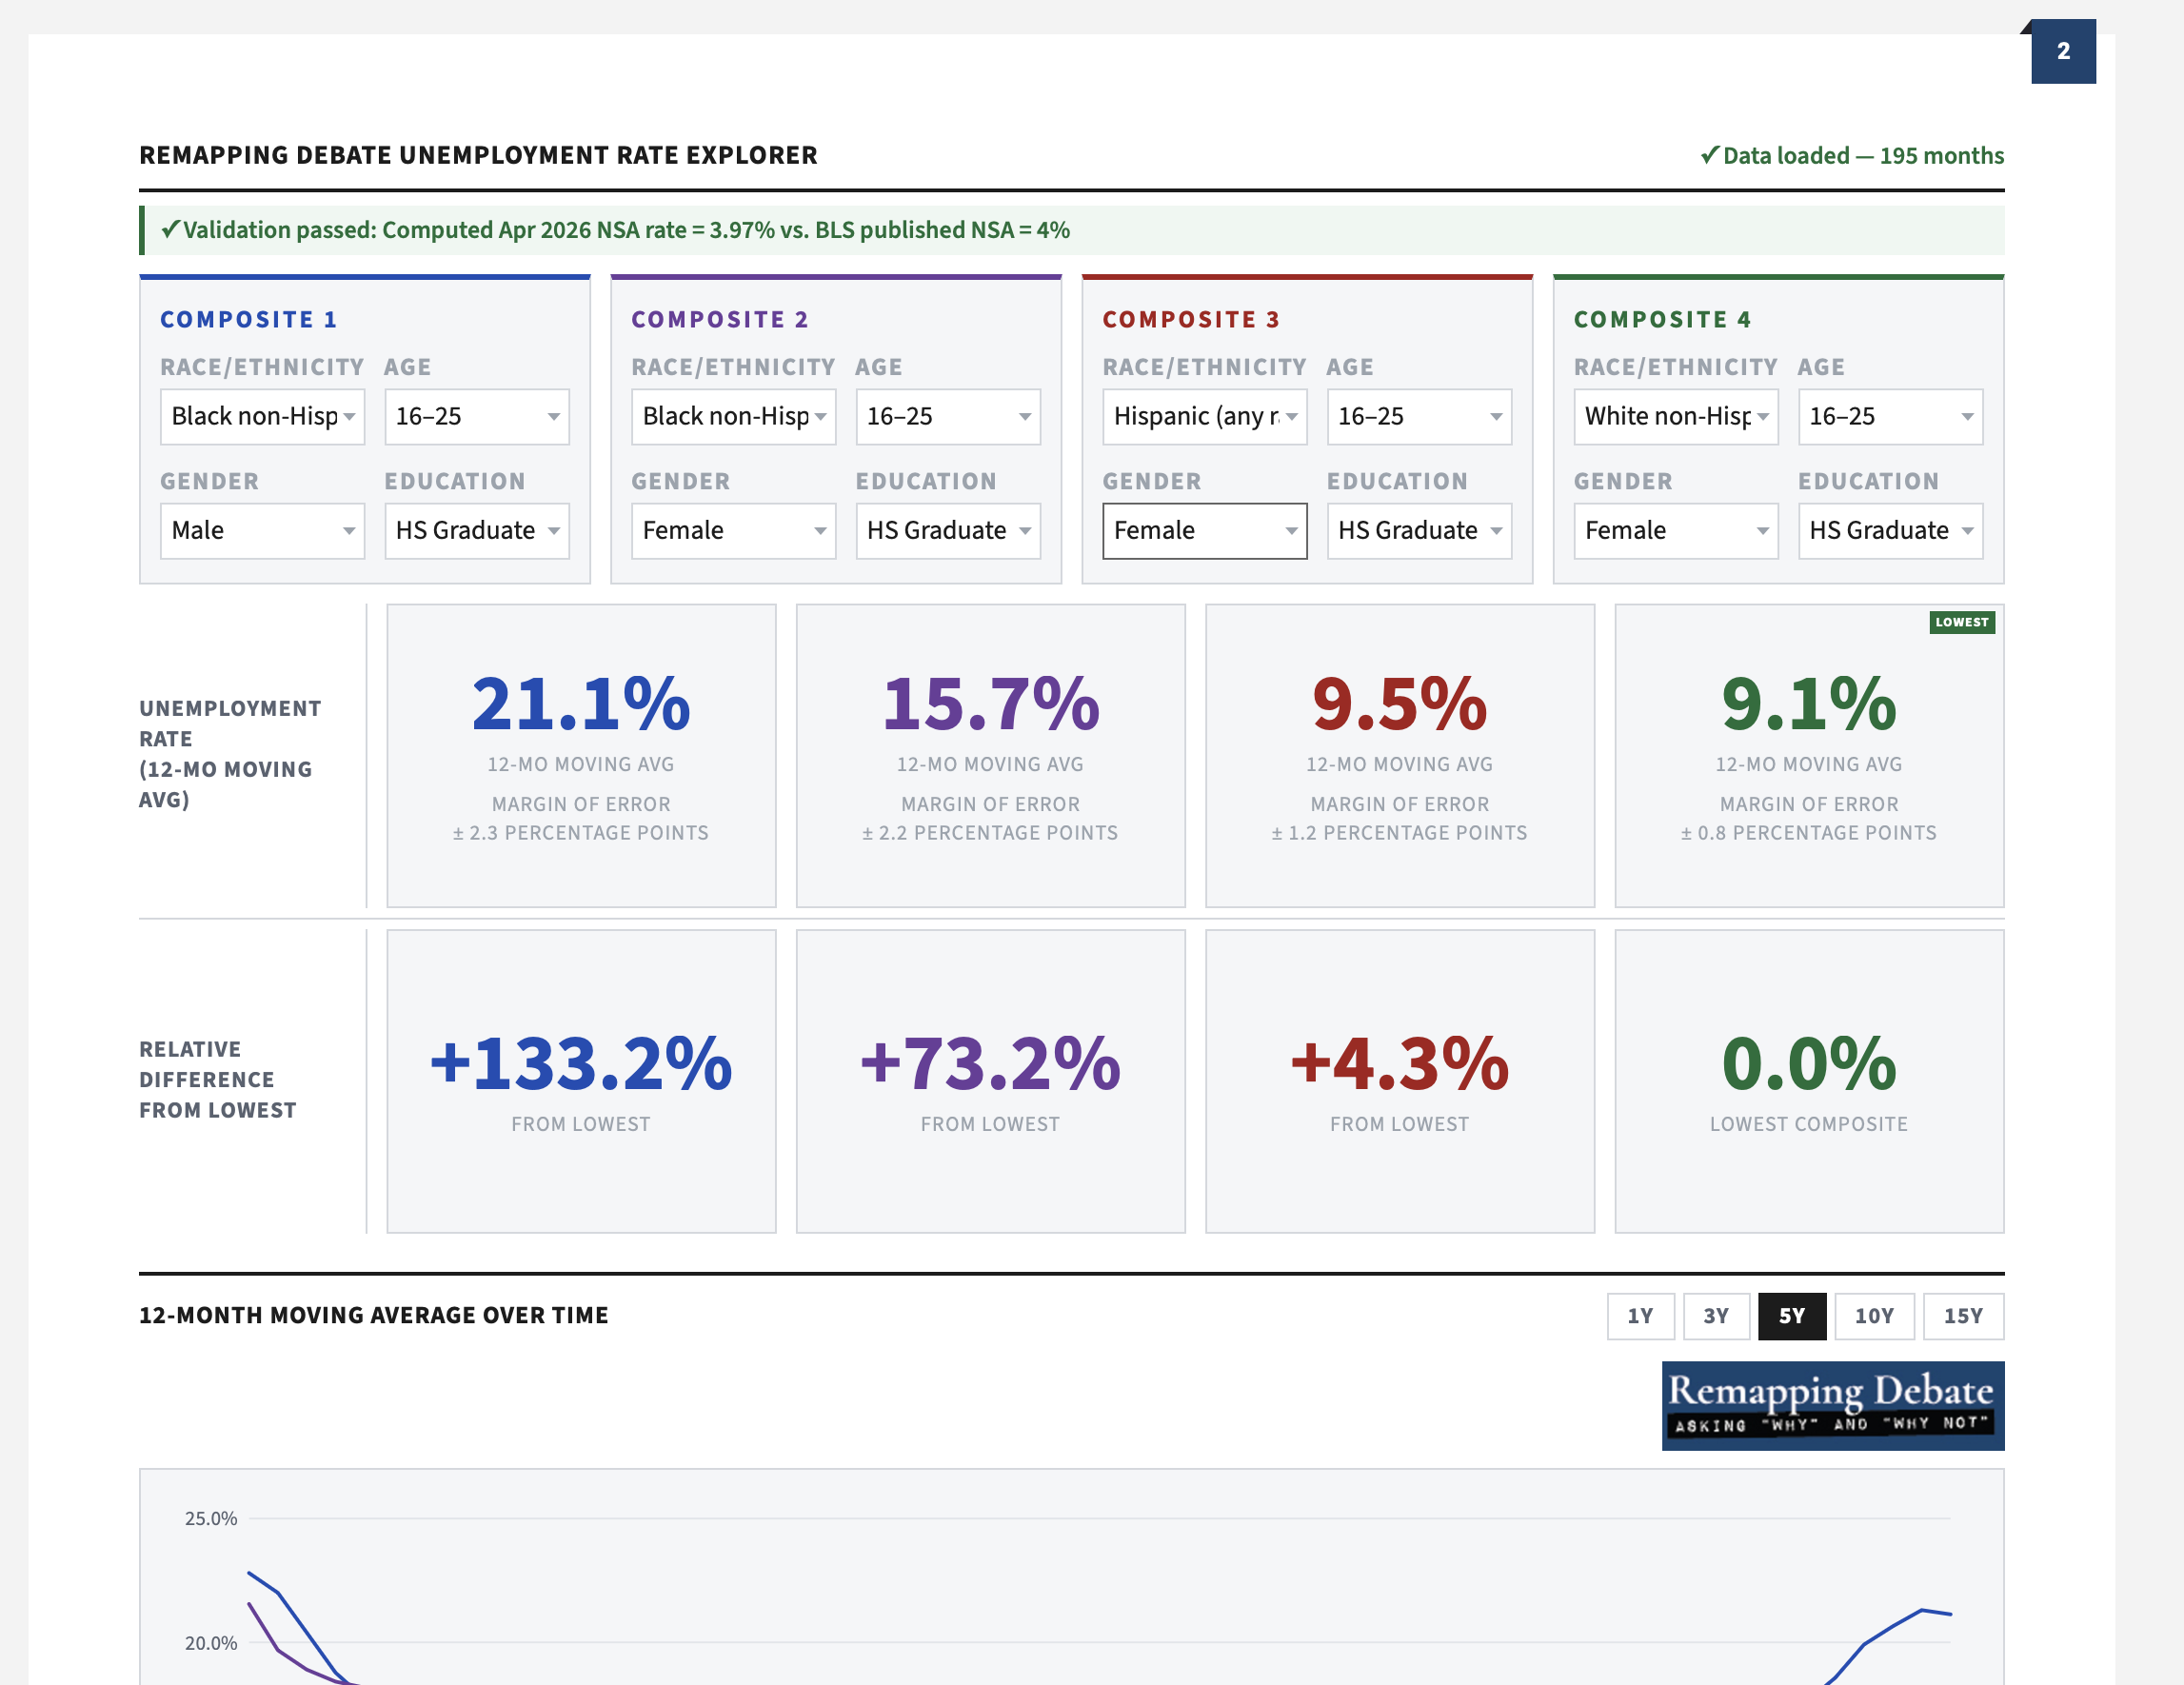
Task: Open Composite 2 Age dropdown
Action: tap(948, 416)
